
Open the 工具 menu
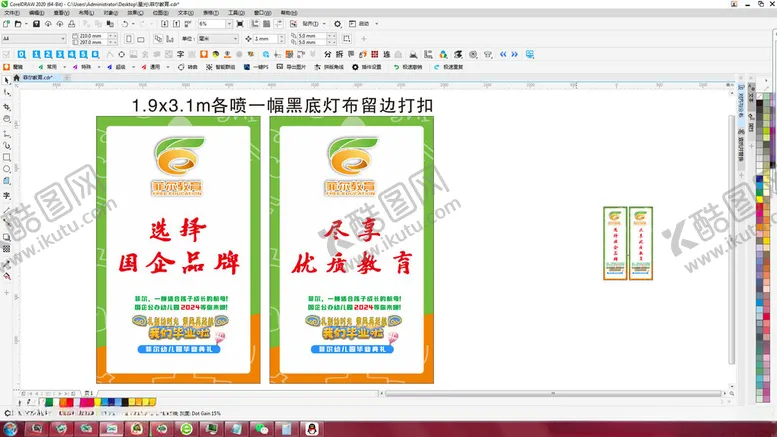236,12
